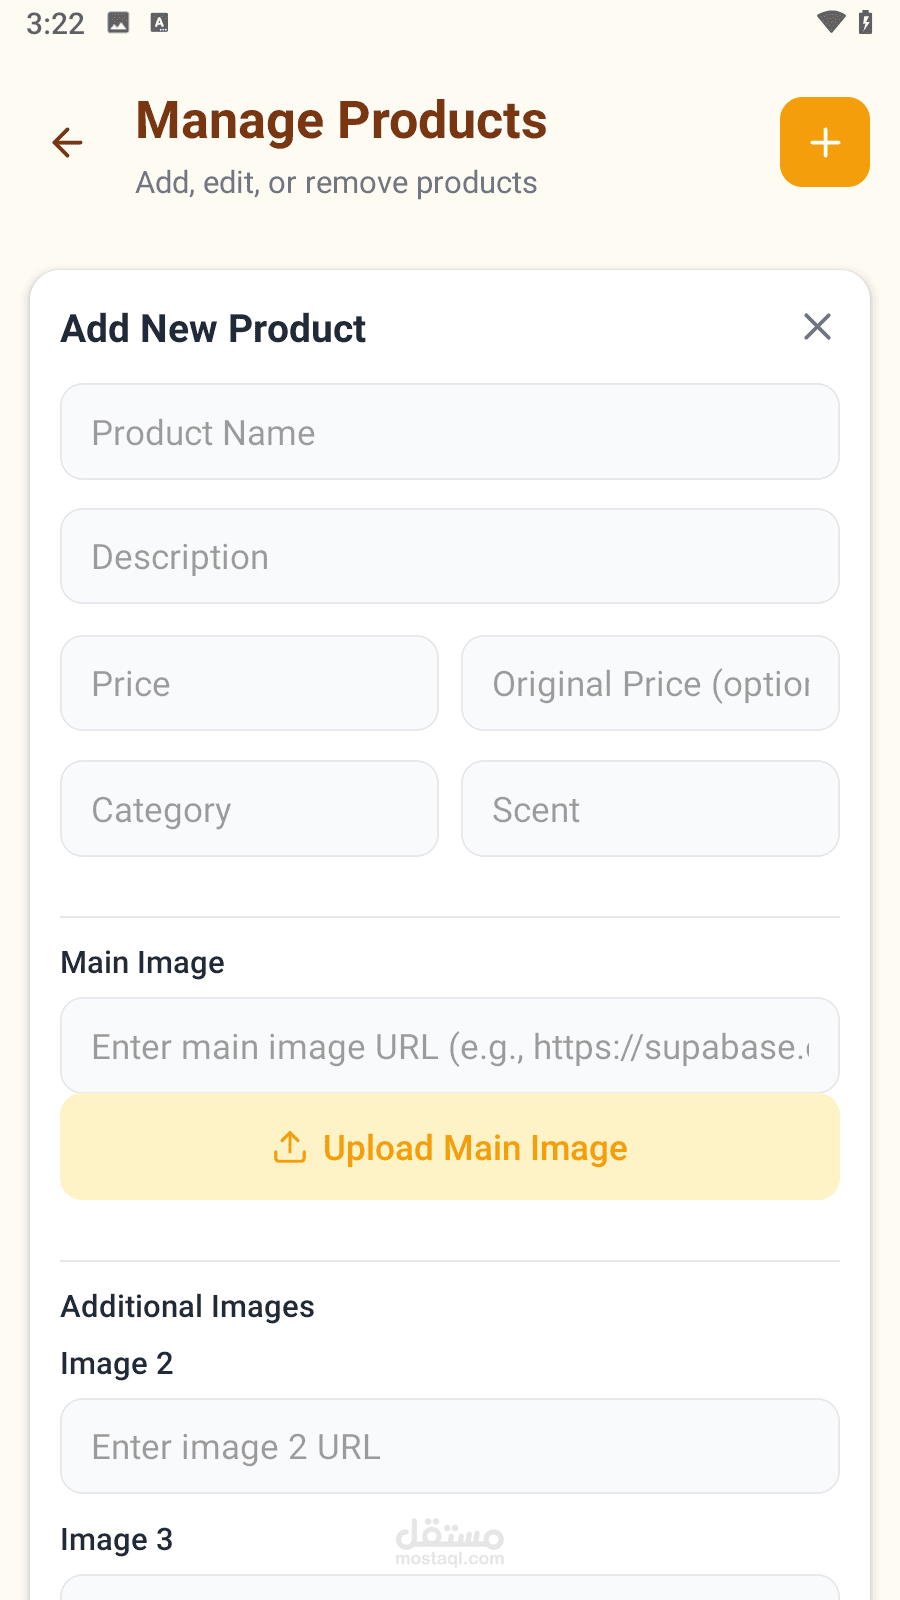Screen dimensions: 900x1600
Task: Tap the Wi-Fi signal icon
Action: pos(830,22)
